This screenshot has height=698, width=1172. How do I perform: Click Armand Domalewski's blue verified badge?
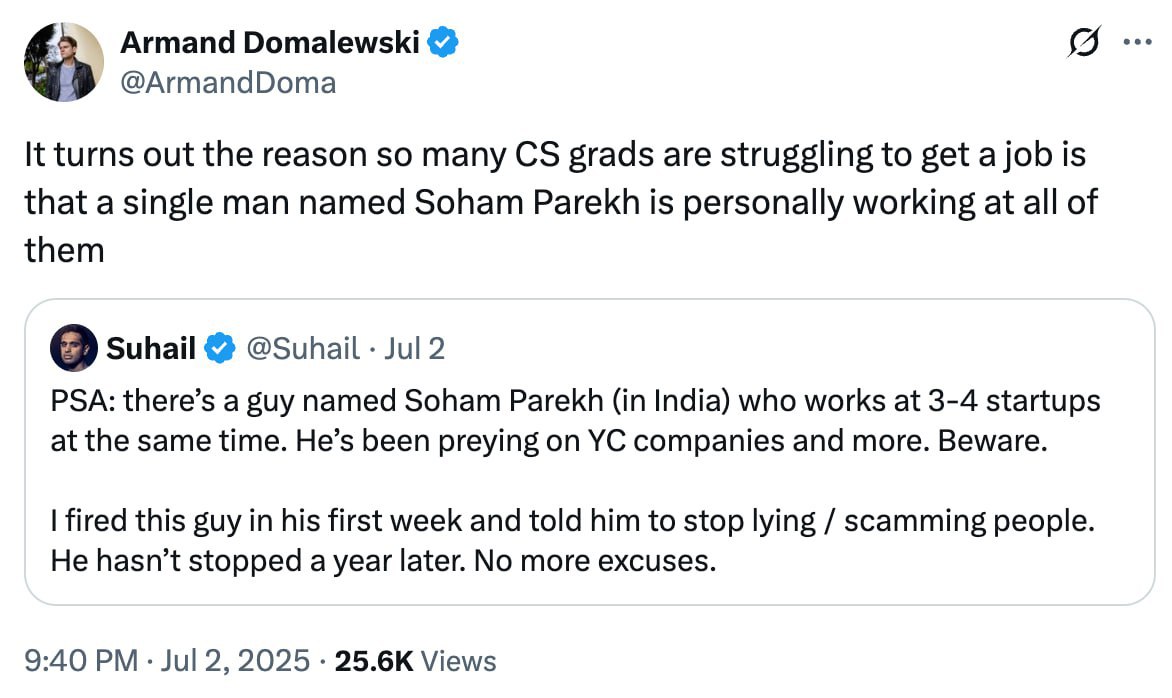(444, 42)
